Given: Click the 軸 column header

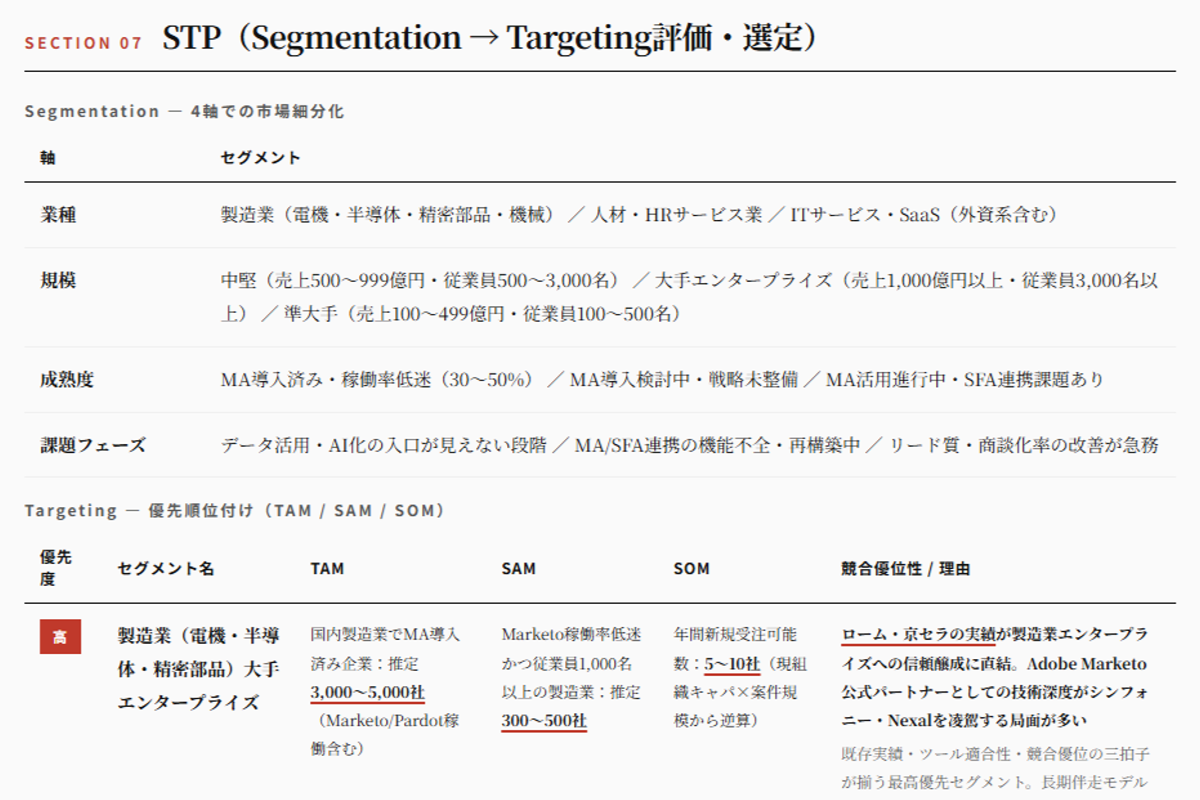Looking at the screenshot, I should (48, 157).
